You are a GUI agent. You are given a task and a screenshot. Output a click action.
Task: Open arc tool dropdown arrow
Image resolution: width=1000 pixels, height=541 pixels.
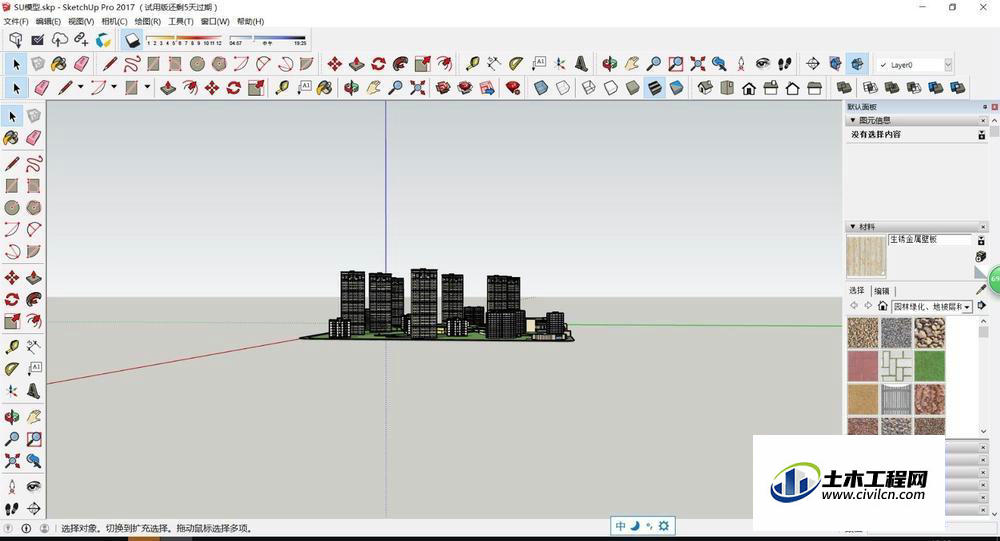click(114, 87)
